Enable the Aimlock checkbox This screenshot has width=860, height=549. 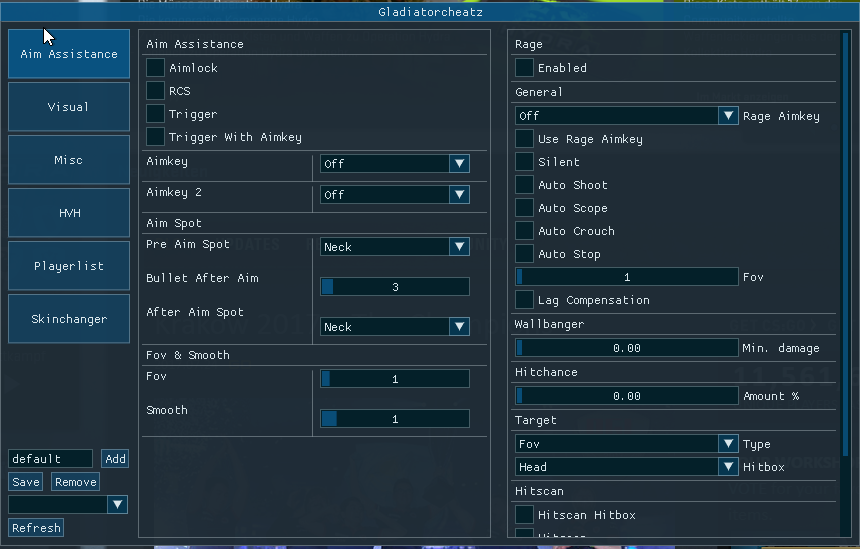tap(156, 68)
